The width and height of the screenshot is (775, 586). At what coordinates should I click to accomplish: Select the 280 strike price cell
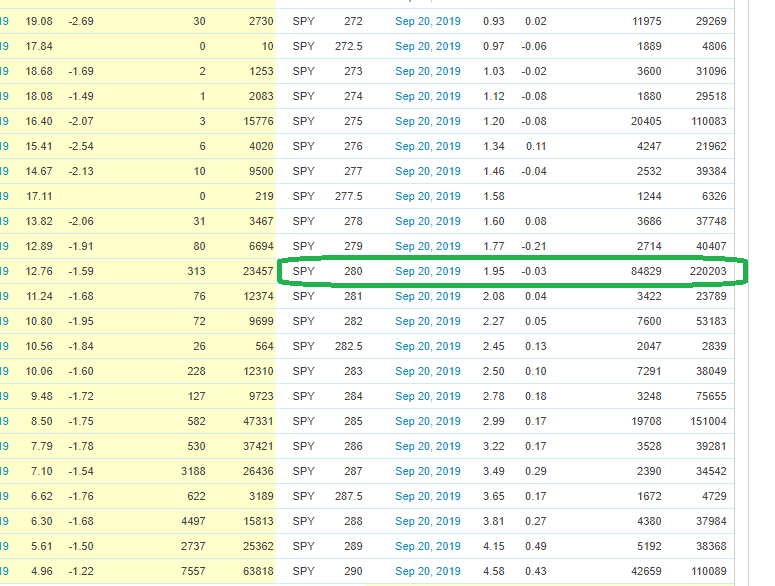(x=352, y=272)
